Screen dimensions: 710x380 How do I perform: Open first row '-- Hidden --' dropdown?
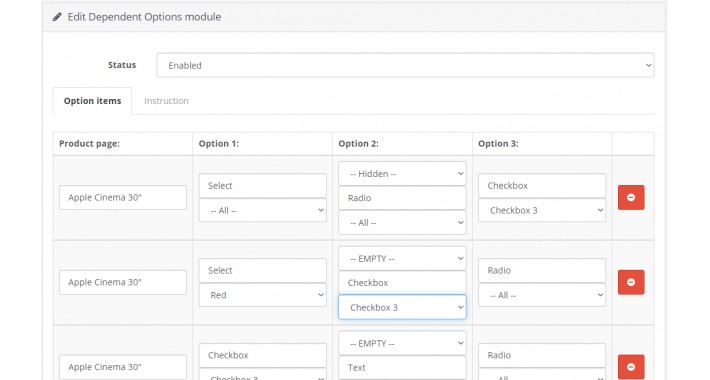click(x=402, y=173)
